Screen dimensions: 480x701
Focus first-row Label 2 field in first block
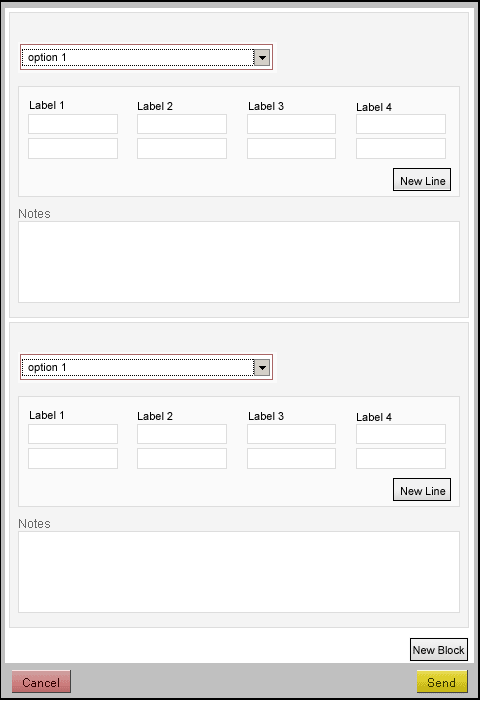coord(182,124)
